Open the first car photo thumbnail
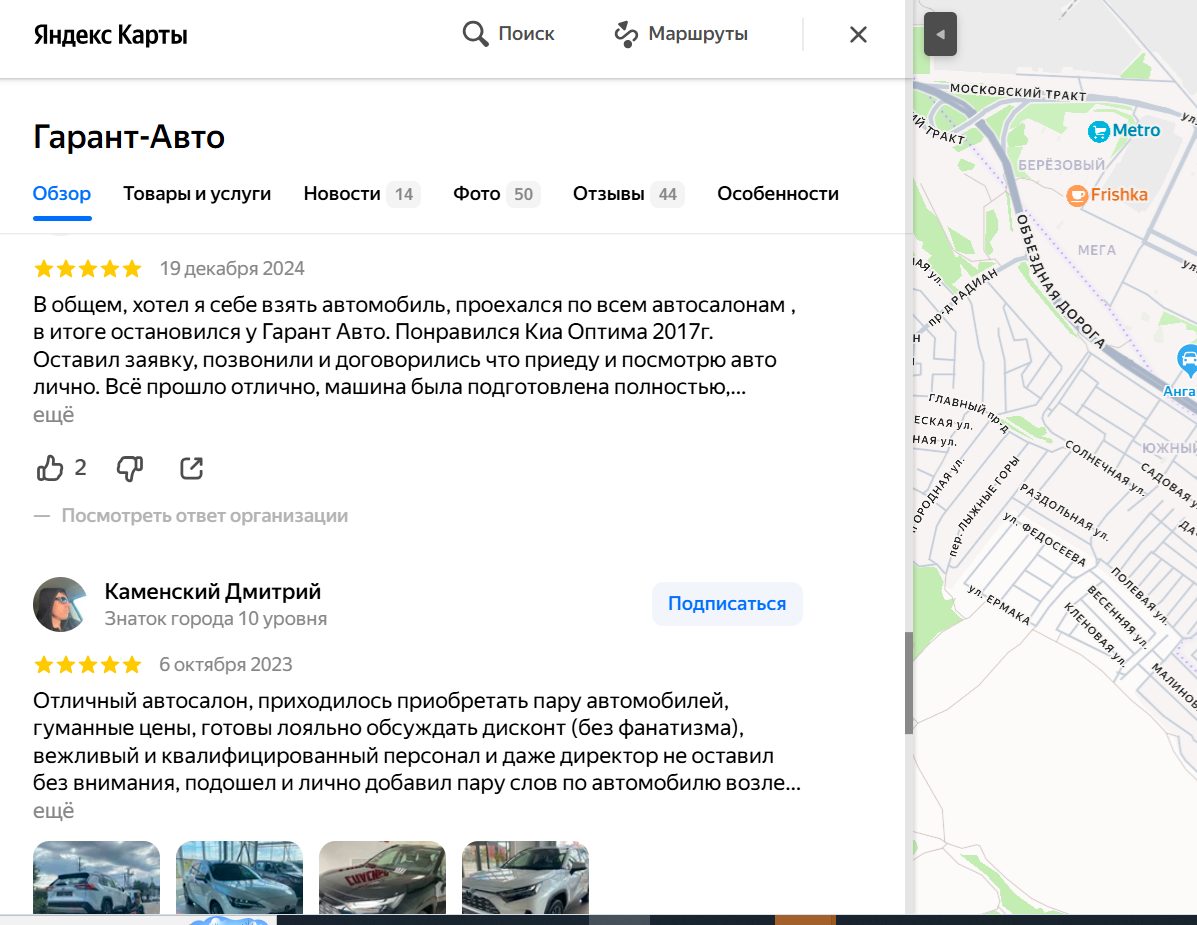The height and width of the screenshot is (925, 1197). [96, 880]
